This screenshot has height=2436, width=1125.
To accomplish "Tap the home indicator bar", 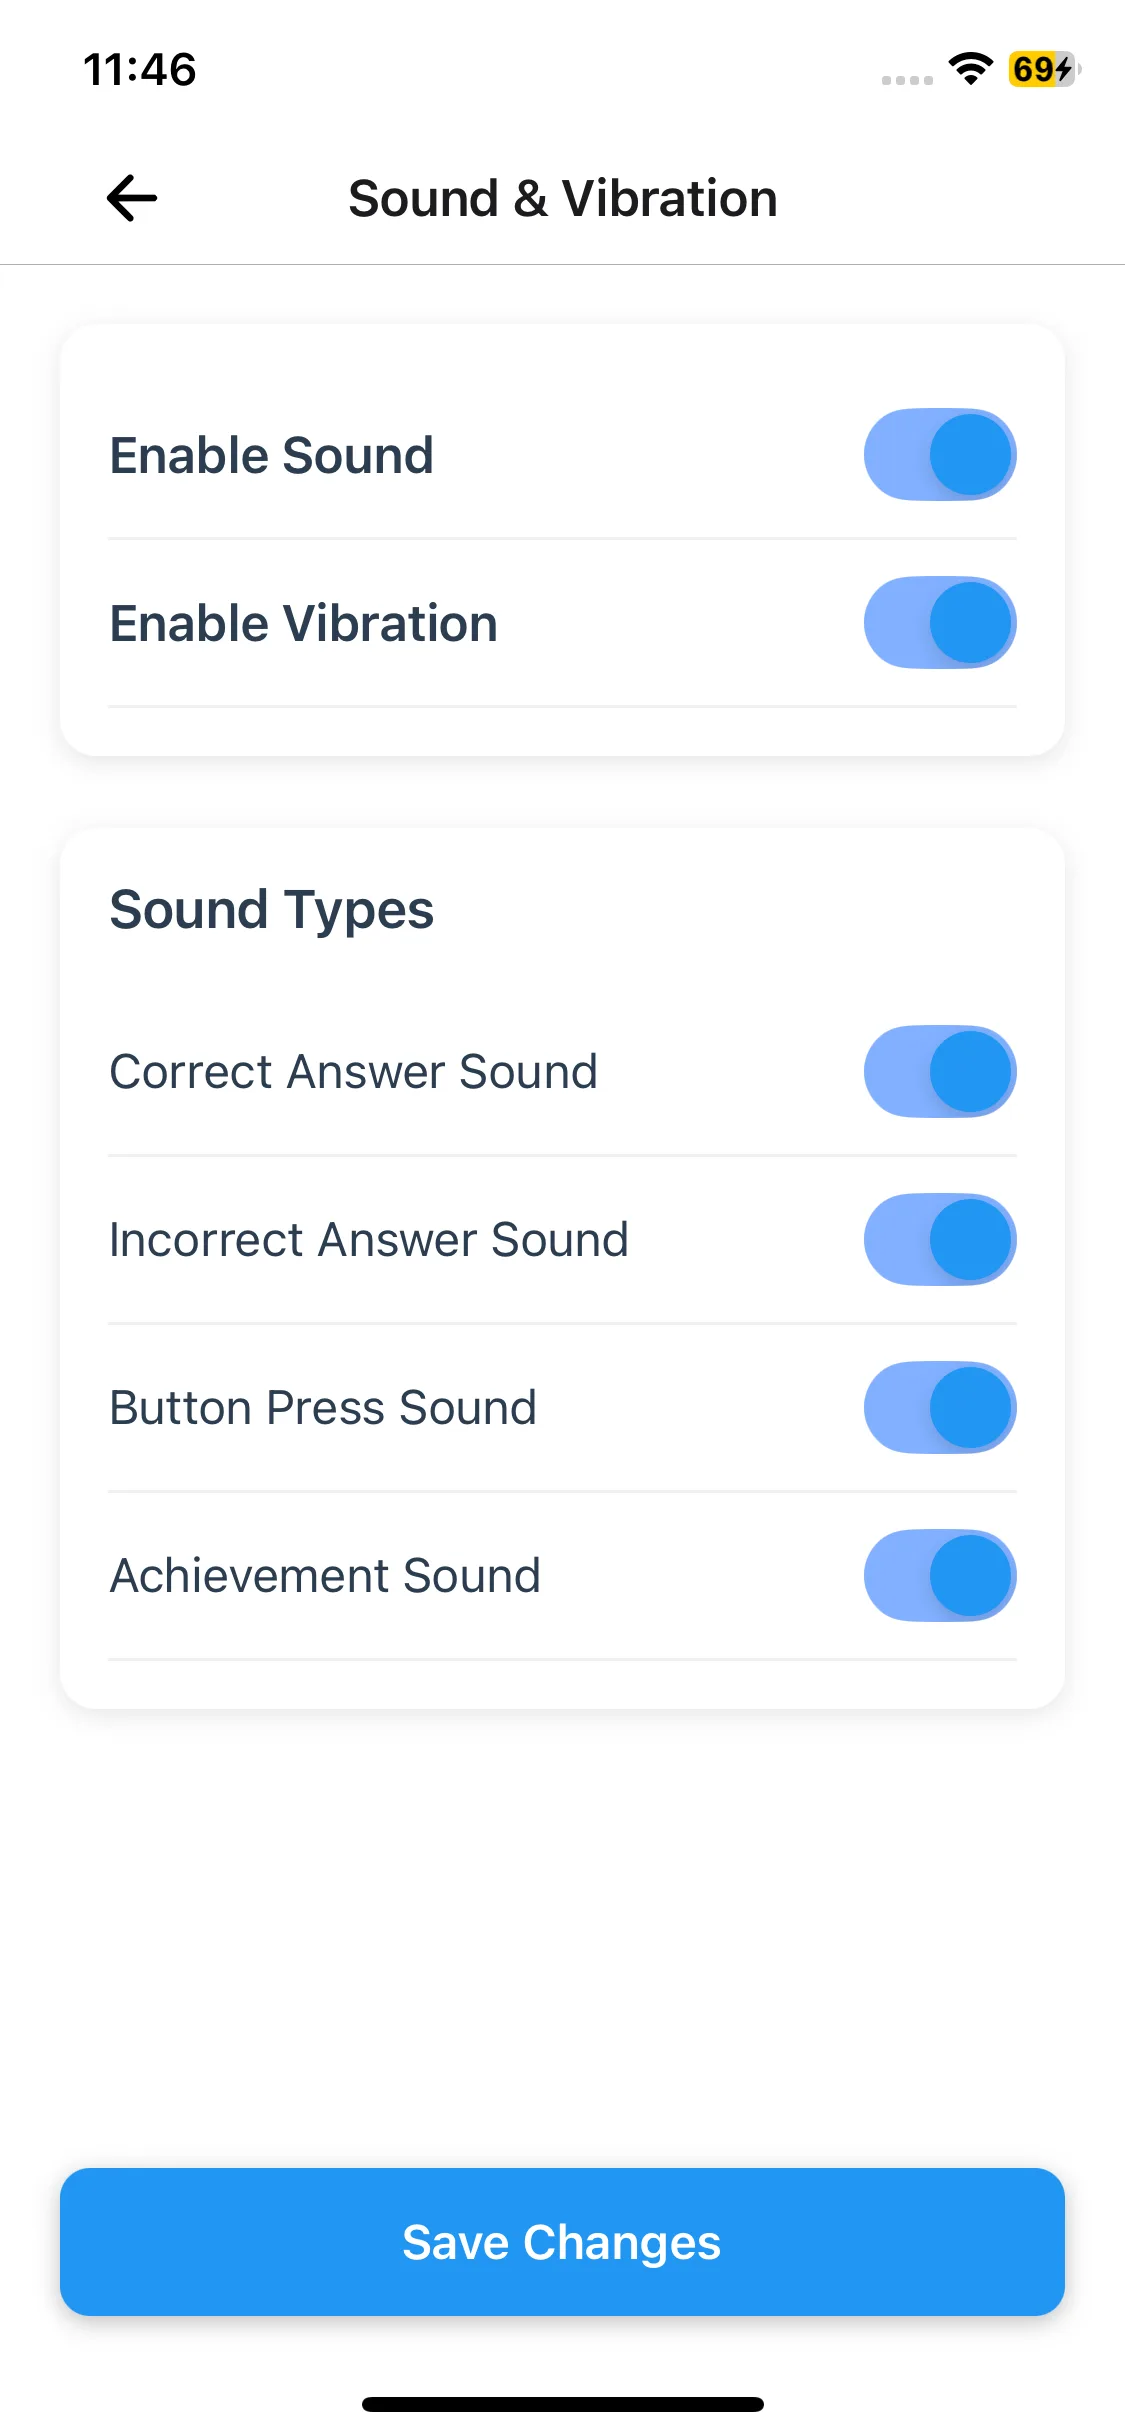I will 562,2404.
